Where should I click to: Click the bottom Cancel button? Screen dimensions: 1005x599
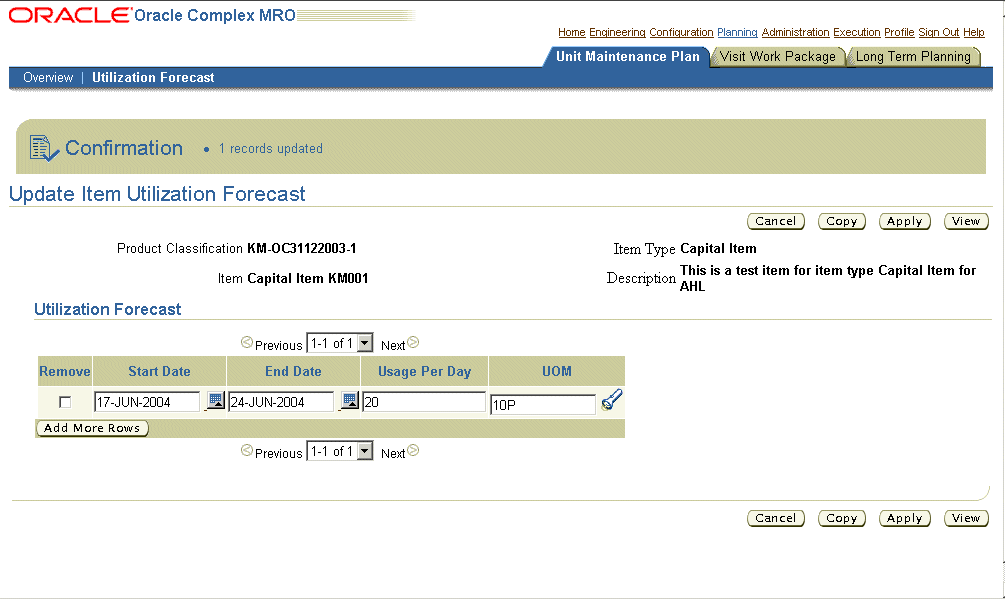776,518
